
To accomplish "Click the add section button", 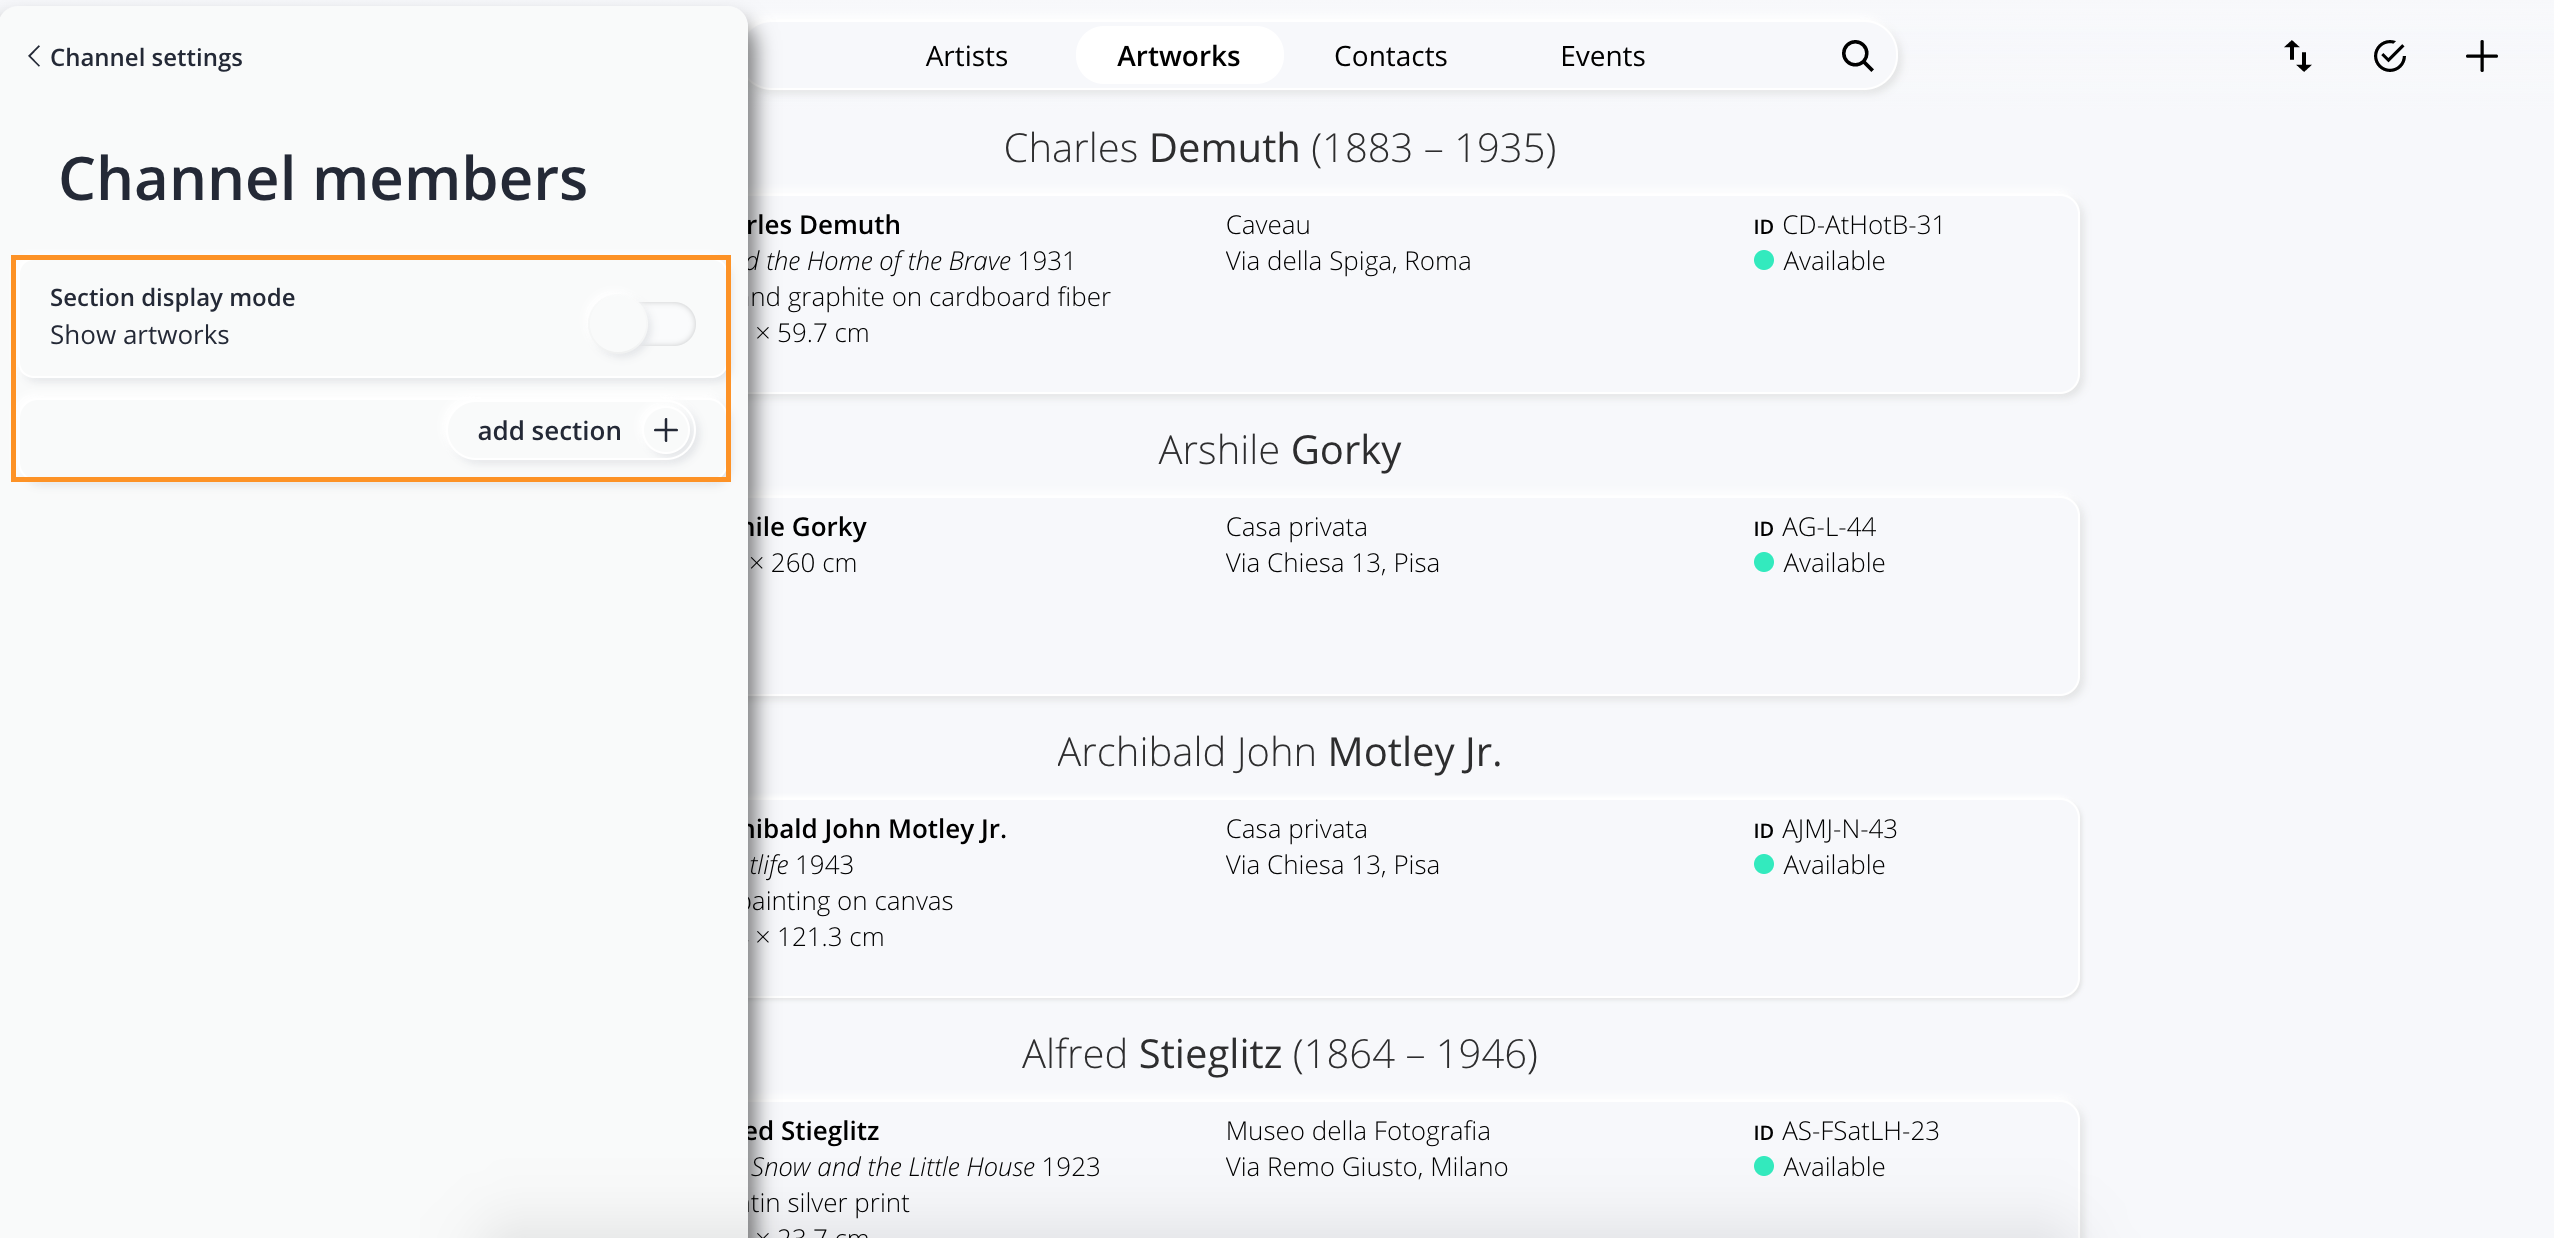I will tap(571, 430).
